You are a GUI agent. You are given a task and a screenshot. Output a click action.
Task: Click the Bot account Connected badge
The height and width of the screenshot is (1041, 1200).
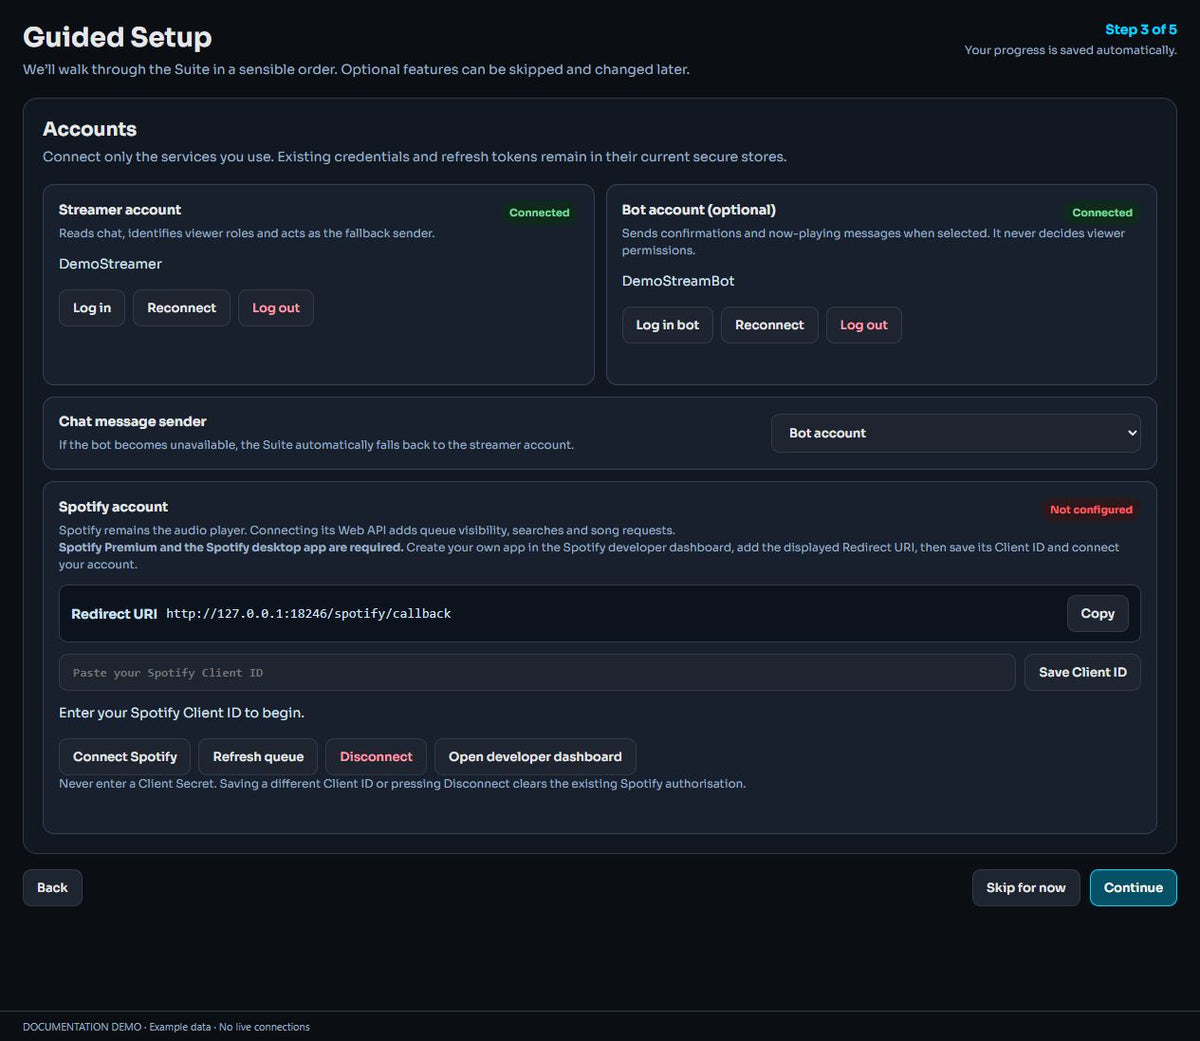[1102, 213]
